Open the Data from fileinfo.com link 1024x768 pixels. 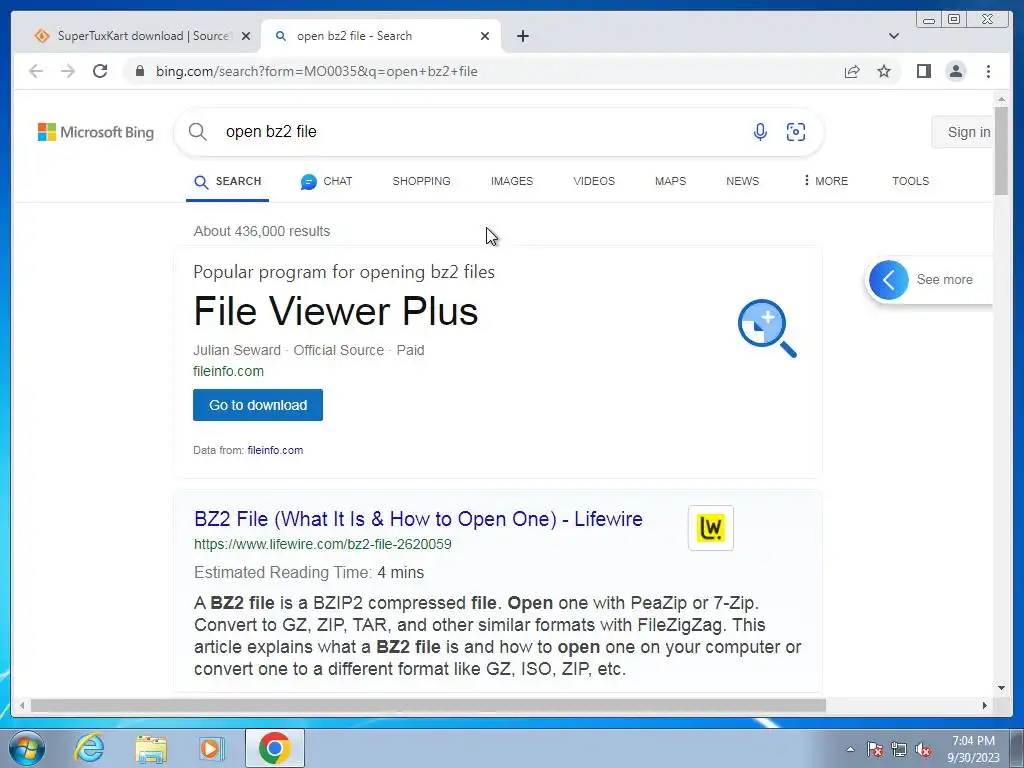[275, 450]
